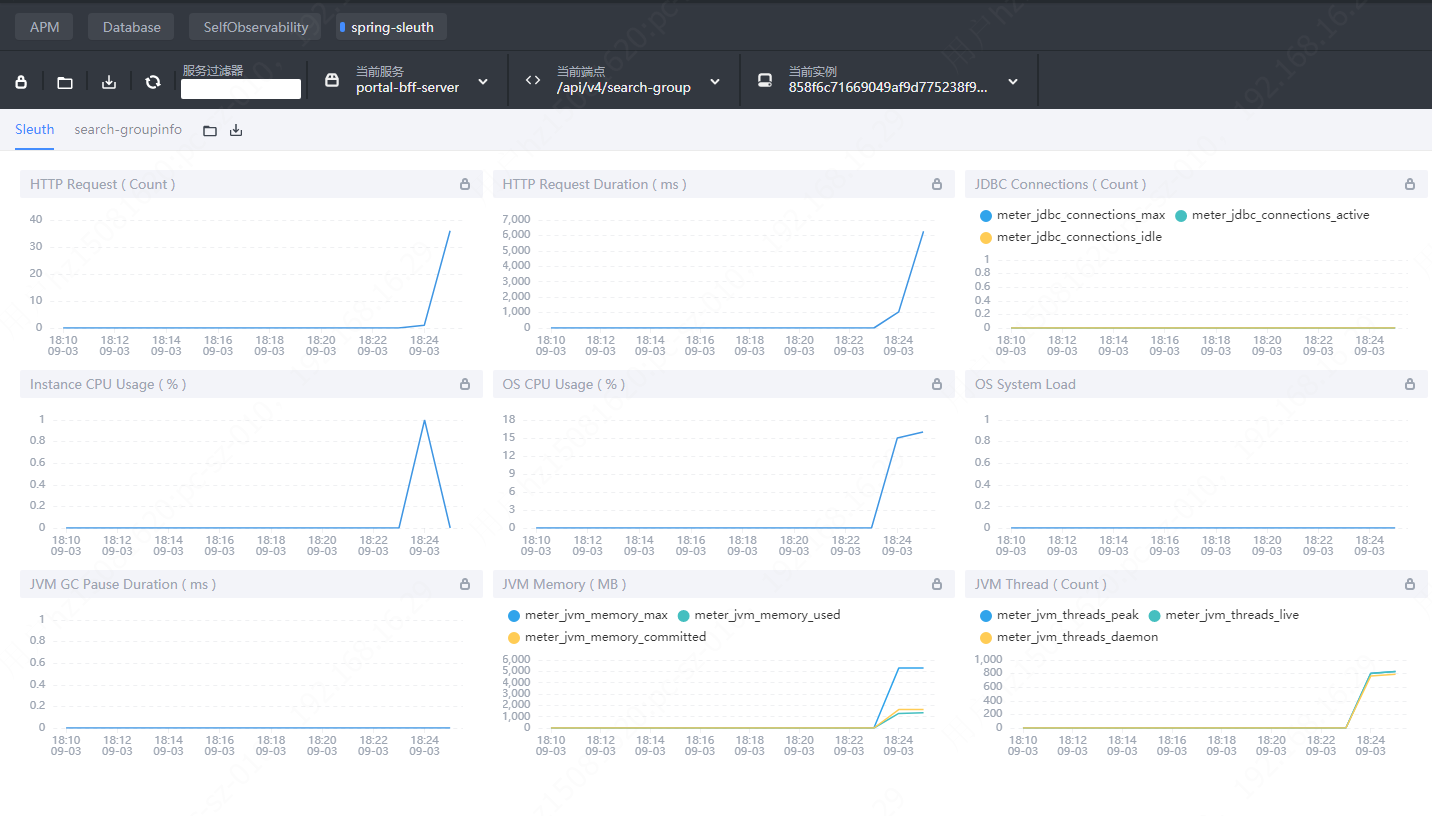Refresh the dashboard using the refresh icon
The image size is (1432, 816).
tap(152, 80)
